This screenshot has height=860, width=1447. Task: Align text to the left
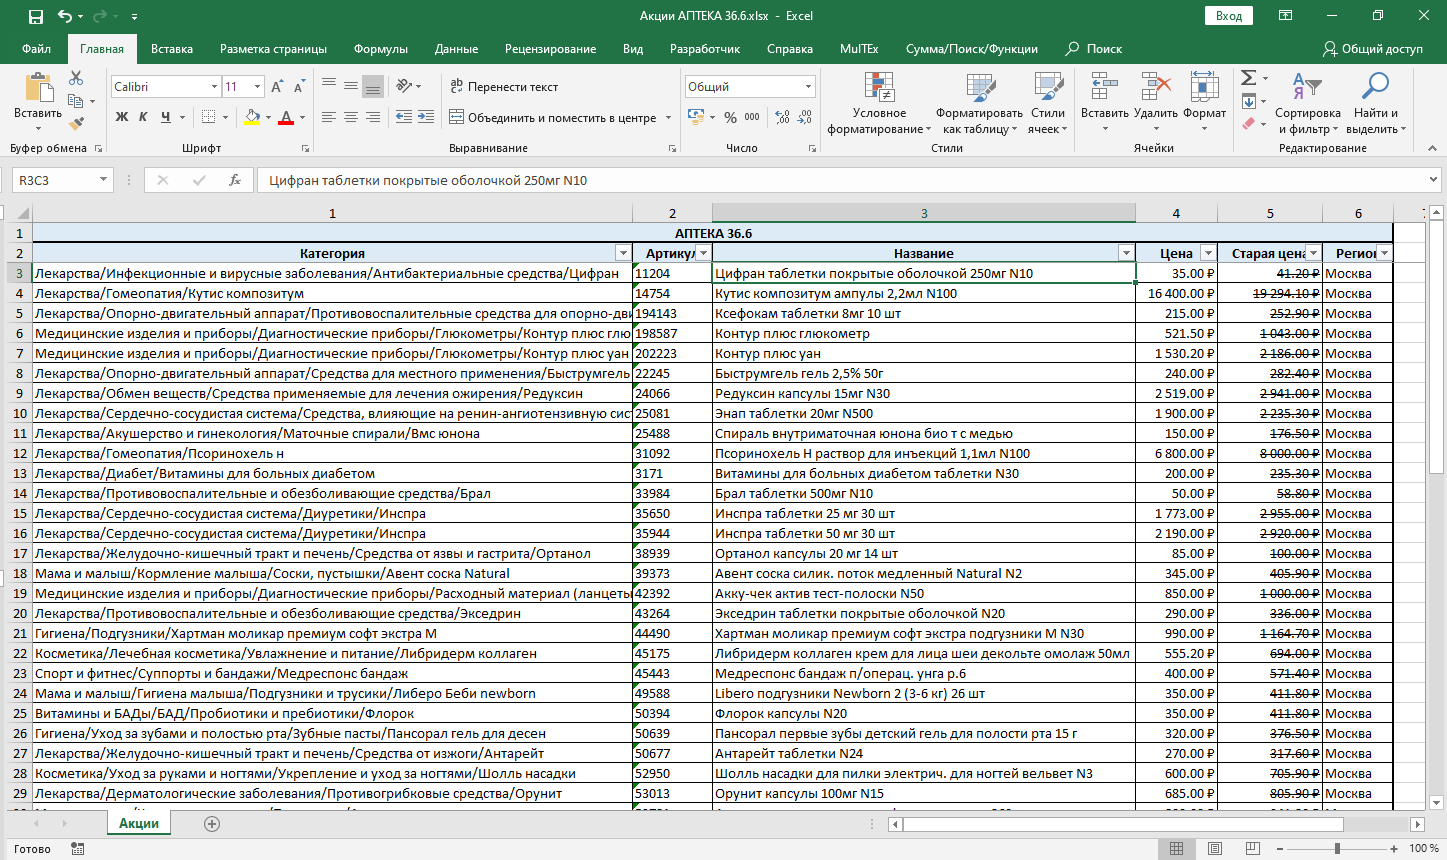click(x=328, y=117)
